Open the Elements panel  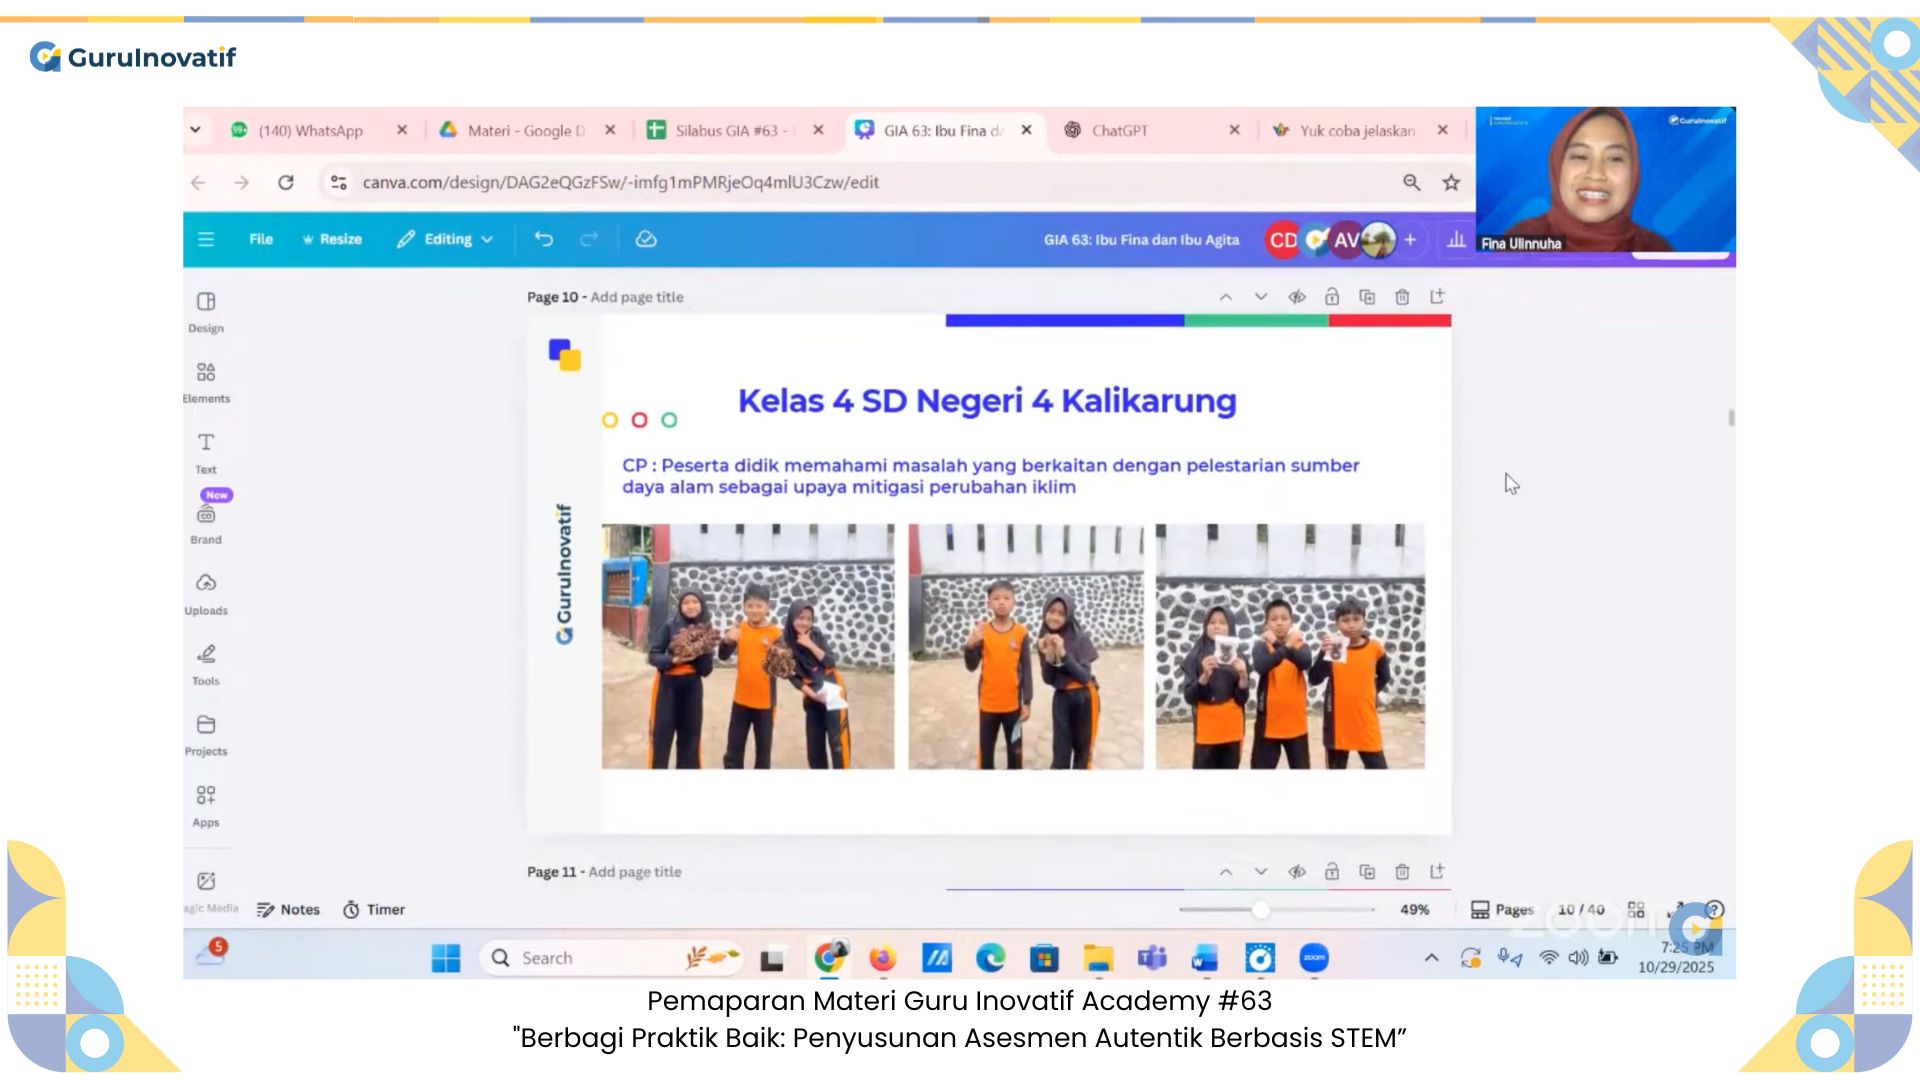point(206,380)
